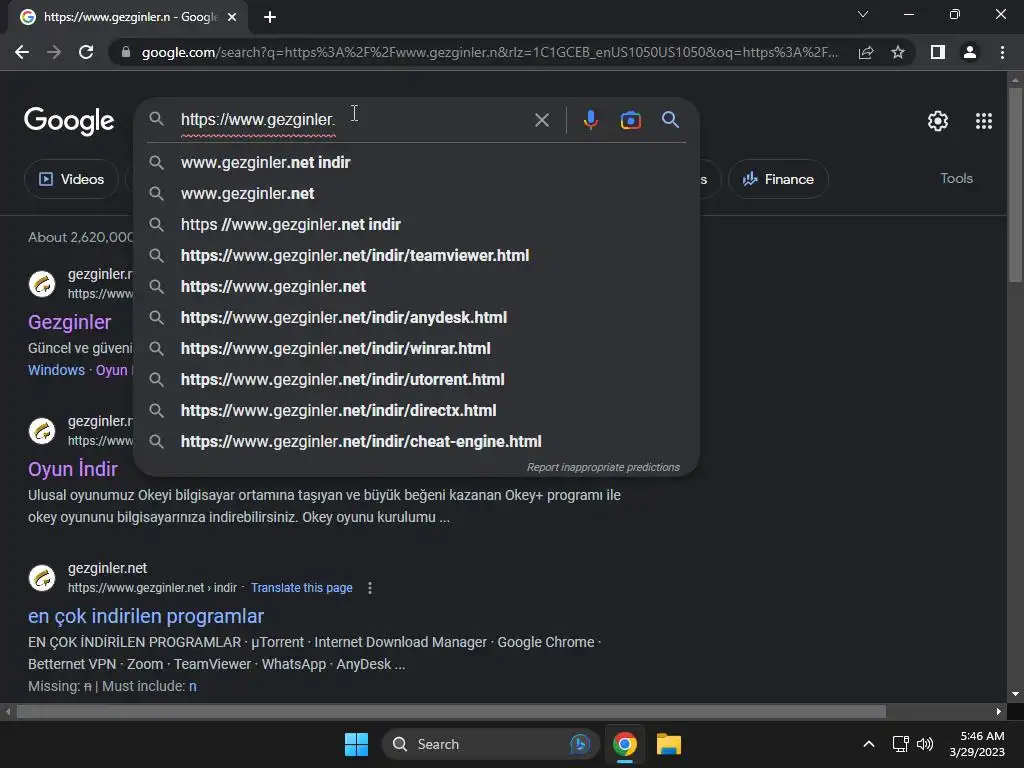Open the Gezginler result title
The height and width of the screenshot is (768, 1024).
tap(69, 322)
